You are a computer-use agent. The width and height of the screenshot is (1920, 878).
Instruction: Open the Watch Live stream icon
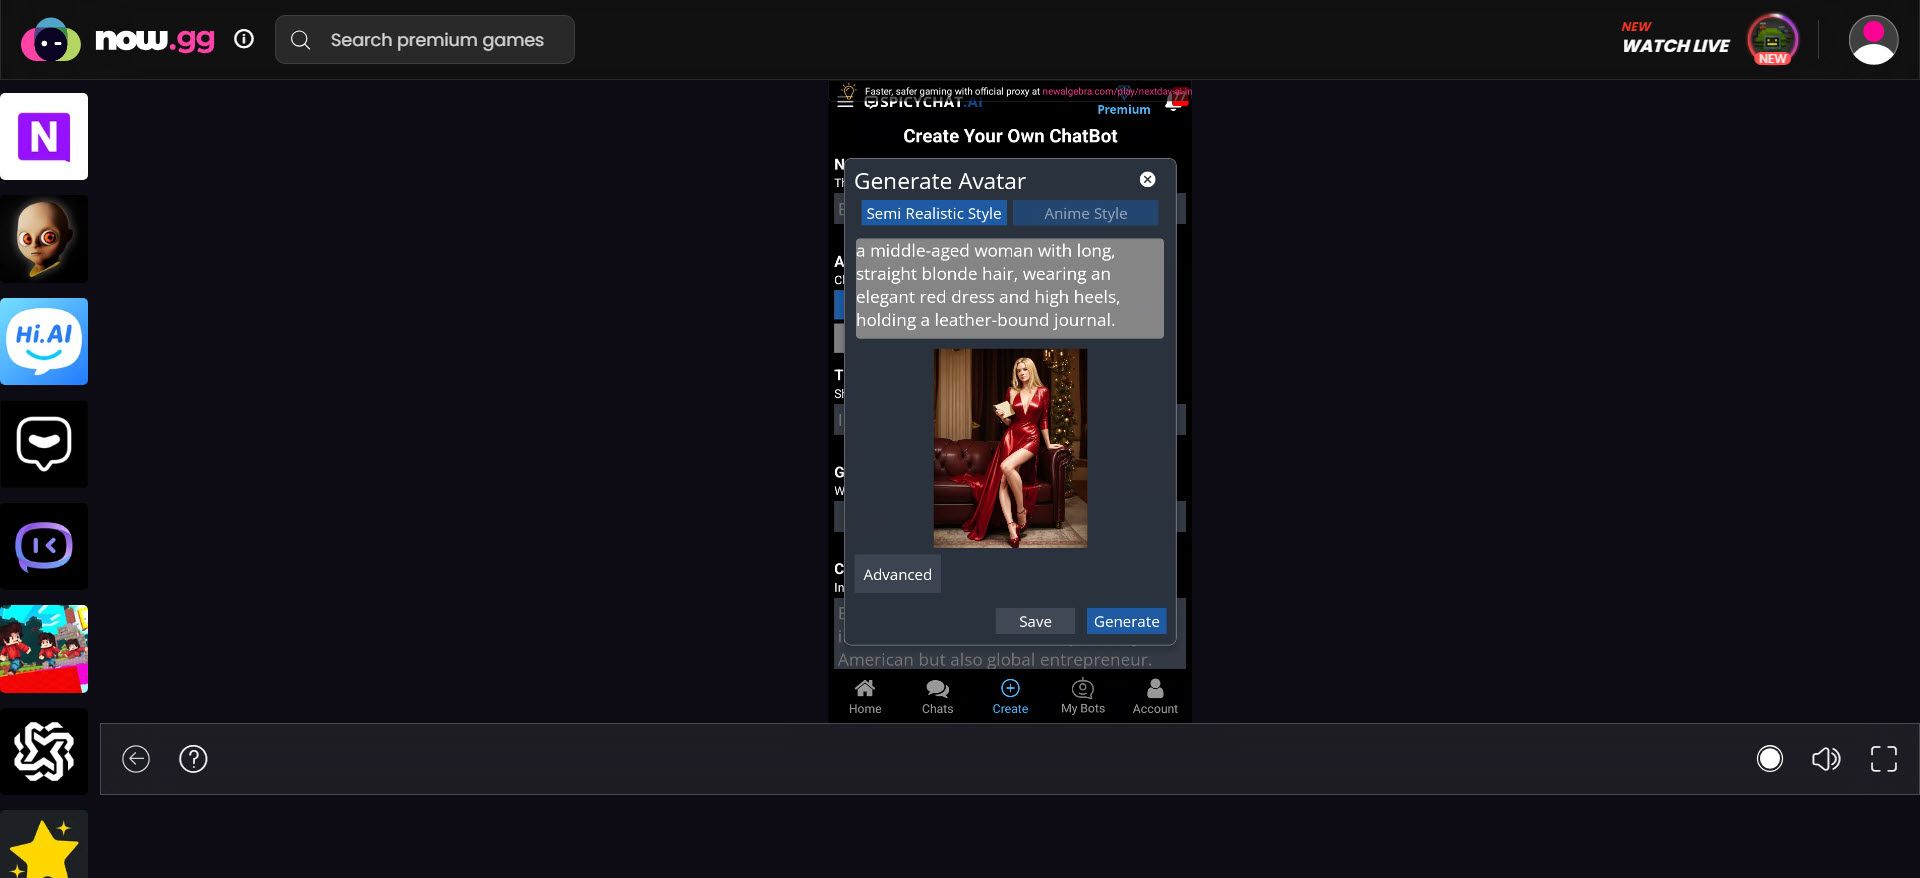1771,40
